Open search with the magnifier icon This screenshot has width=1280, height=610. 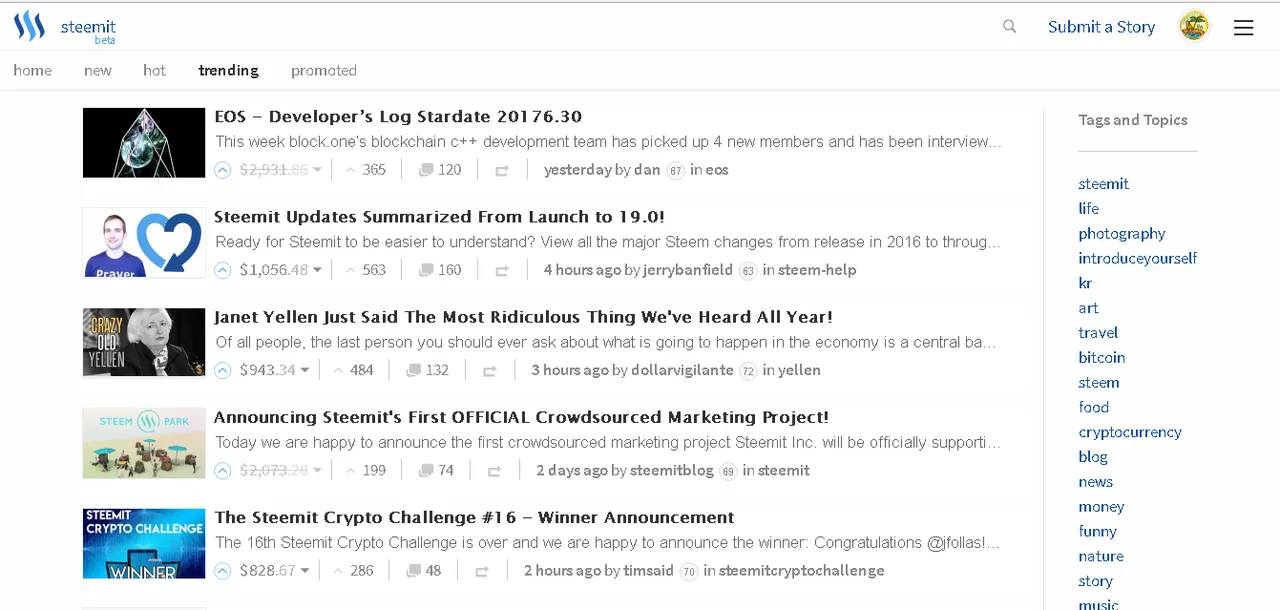(x=1009, y=27)
